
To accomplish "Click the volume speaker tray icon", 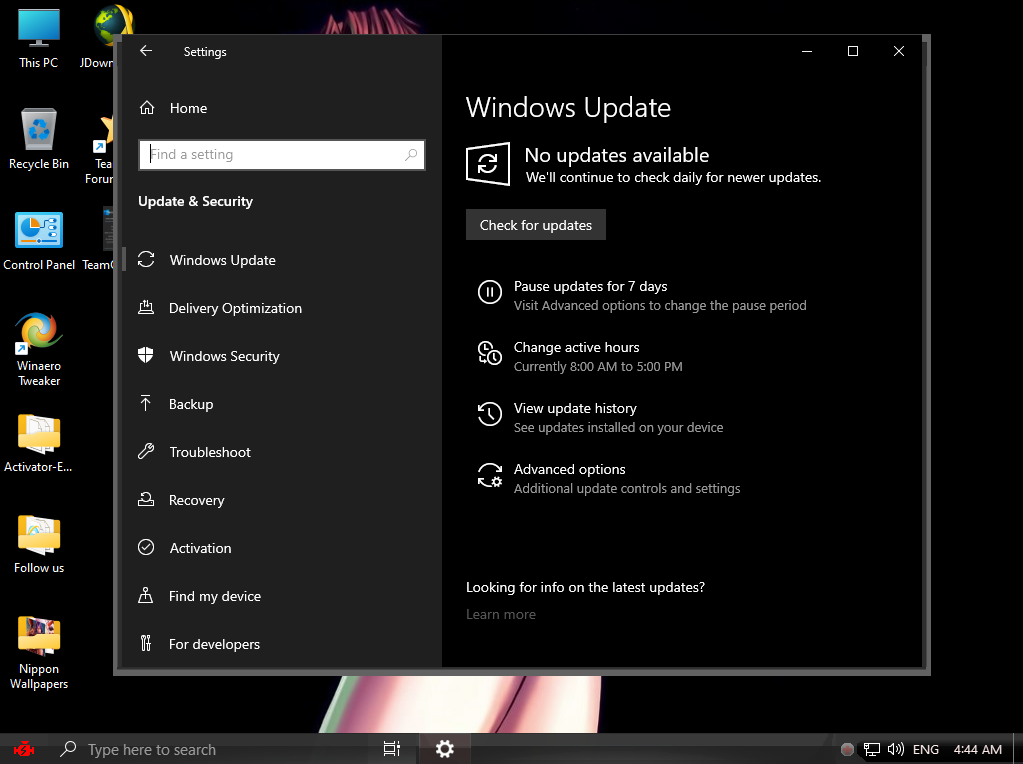I will [895, 749].
